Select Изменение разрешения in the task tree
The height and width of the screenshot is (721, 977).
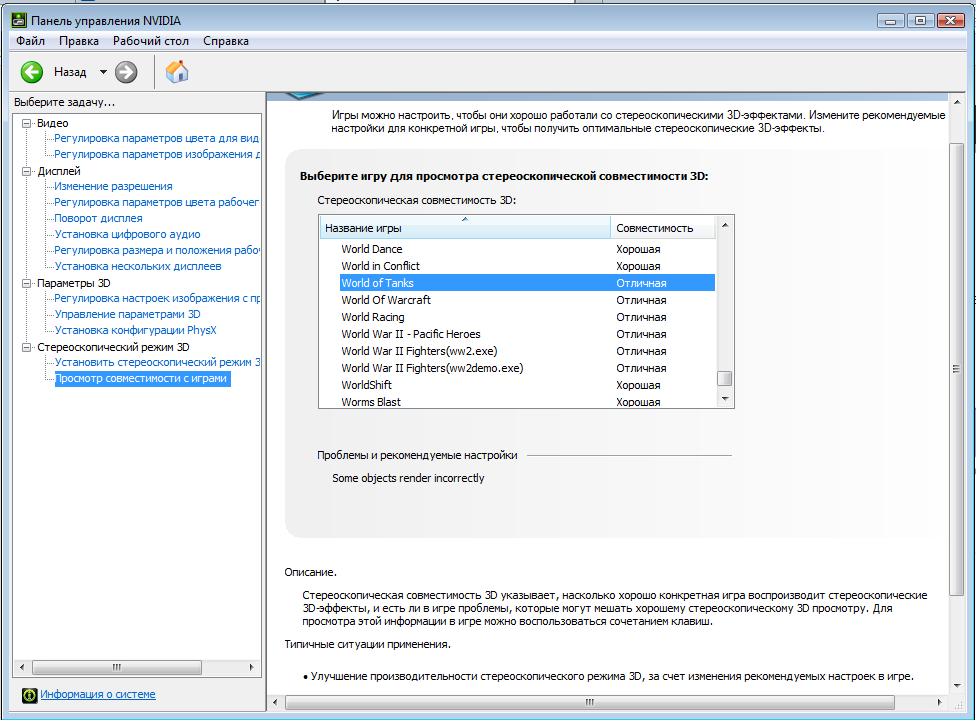click(113, 186)
